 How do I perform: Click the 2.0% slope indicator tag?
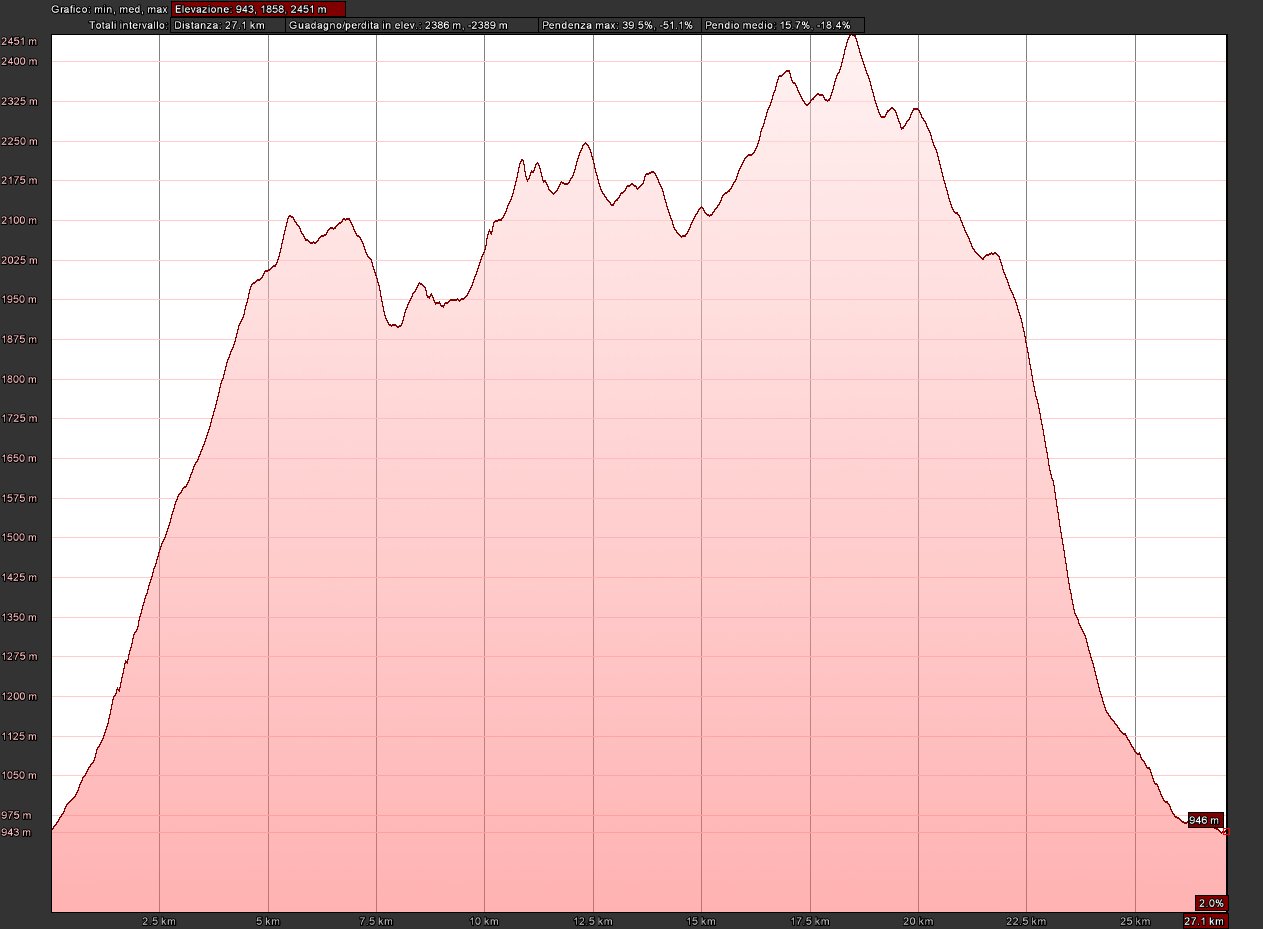(1211, 902)
